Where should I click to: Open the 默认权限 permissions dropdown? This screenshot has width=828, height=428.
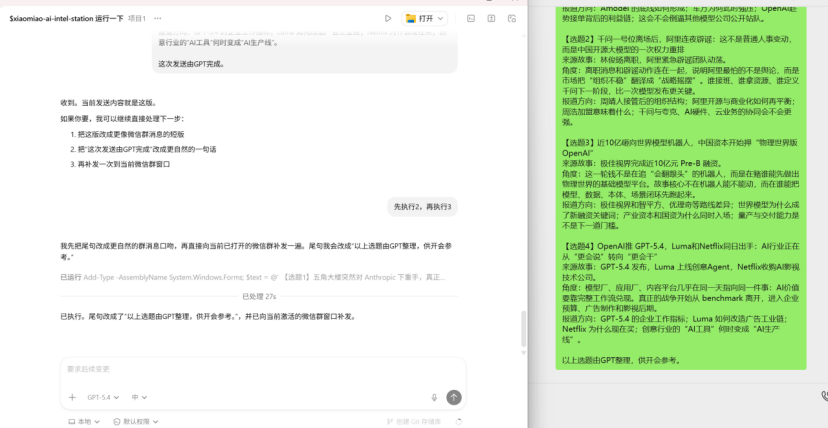138,422
